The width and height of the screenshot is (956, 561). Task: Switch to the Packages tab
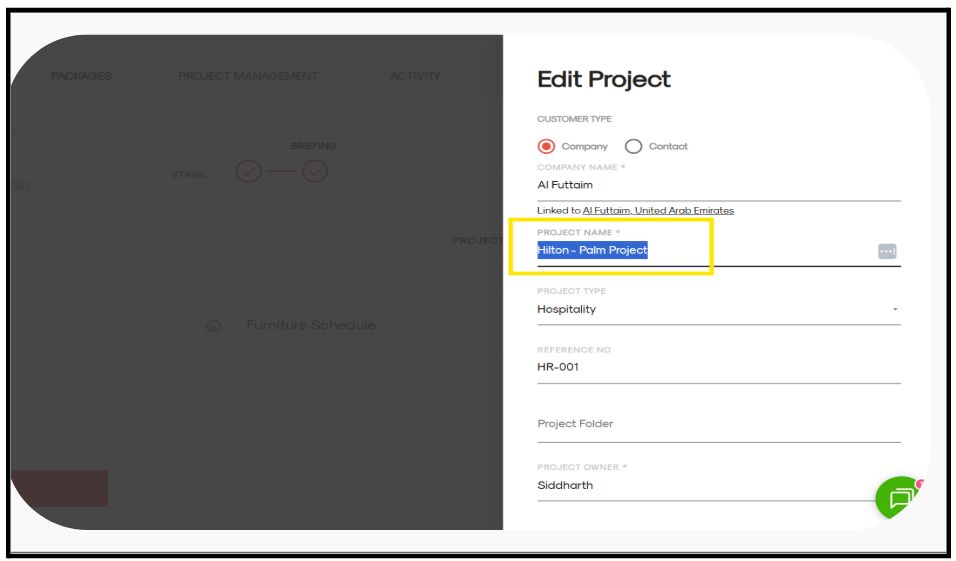click(x=81, y=76)
